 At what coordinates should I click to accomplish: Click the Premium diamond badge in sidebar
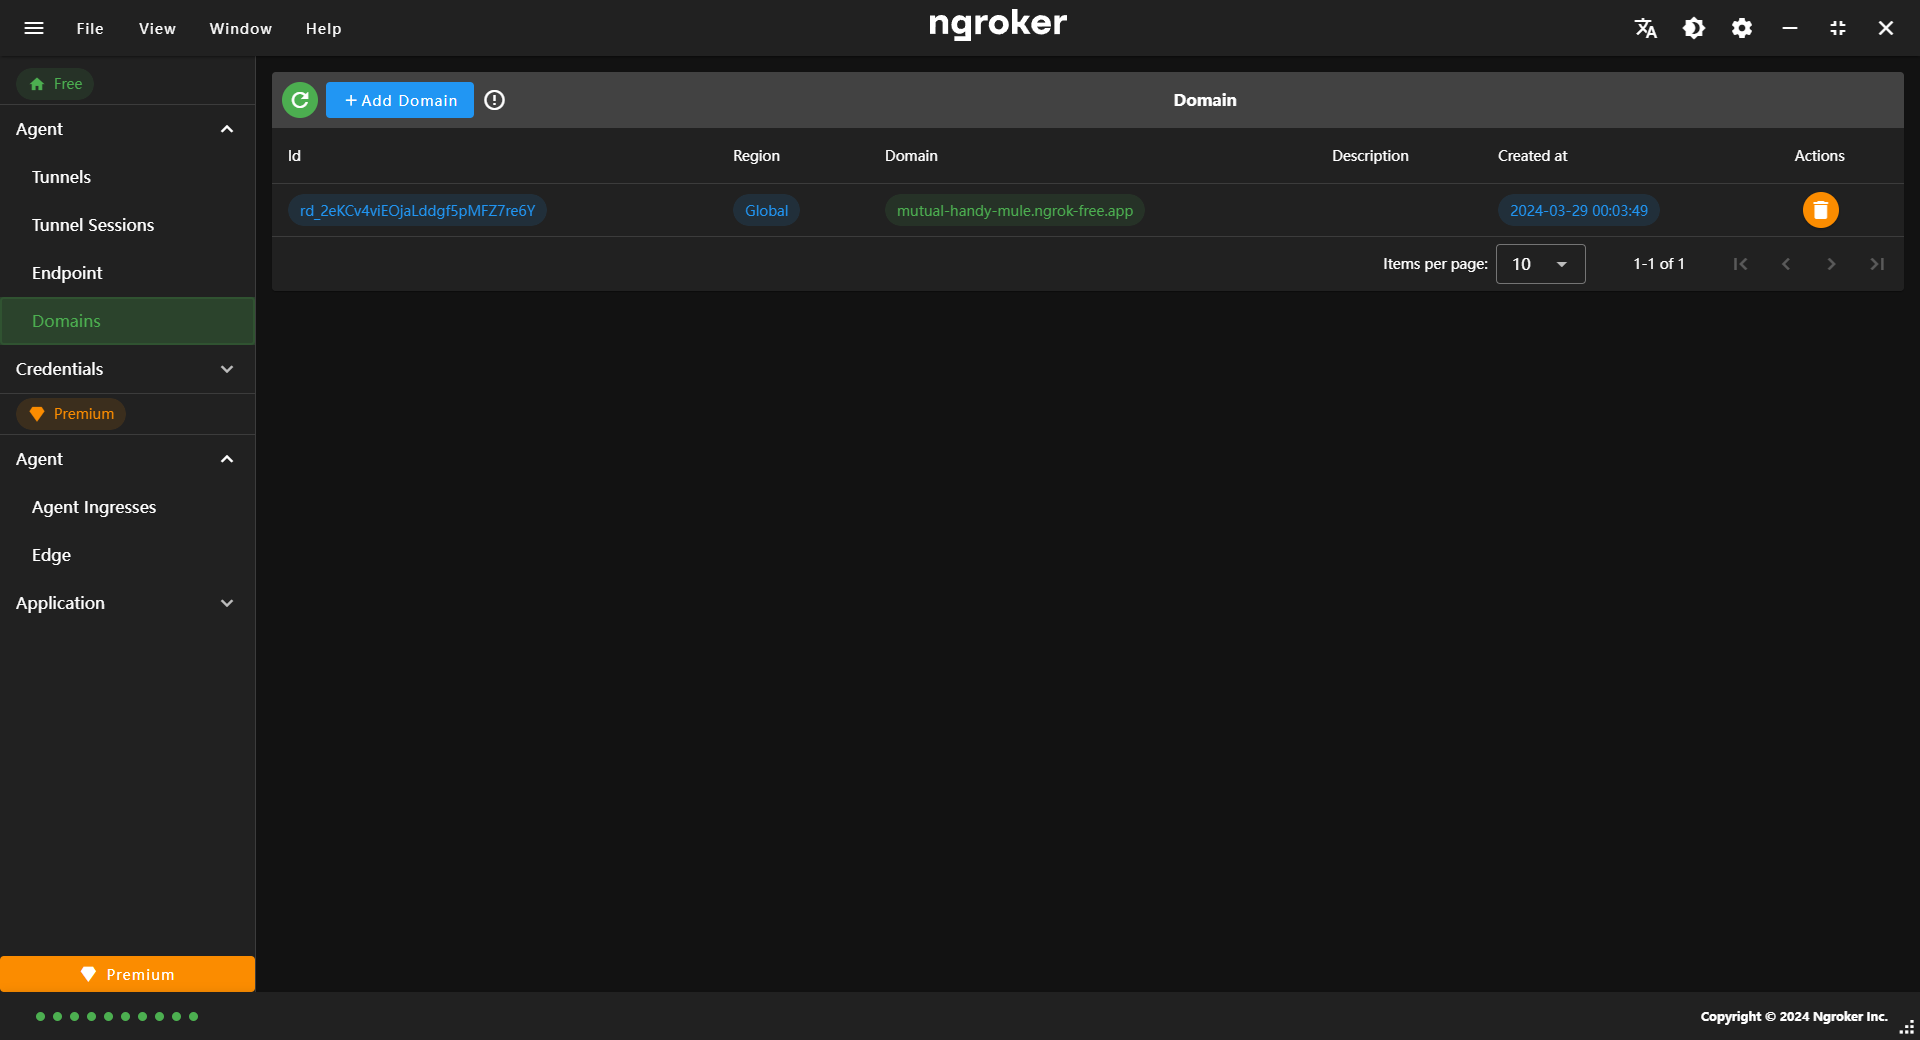pyautogui.click(x=71, y=414)
